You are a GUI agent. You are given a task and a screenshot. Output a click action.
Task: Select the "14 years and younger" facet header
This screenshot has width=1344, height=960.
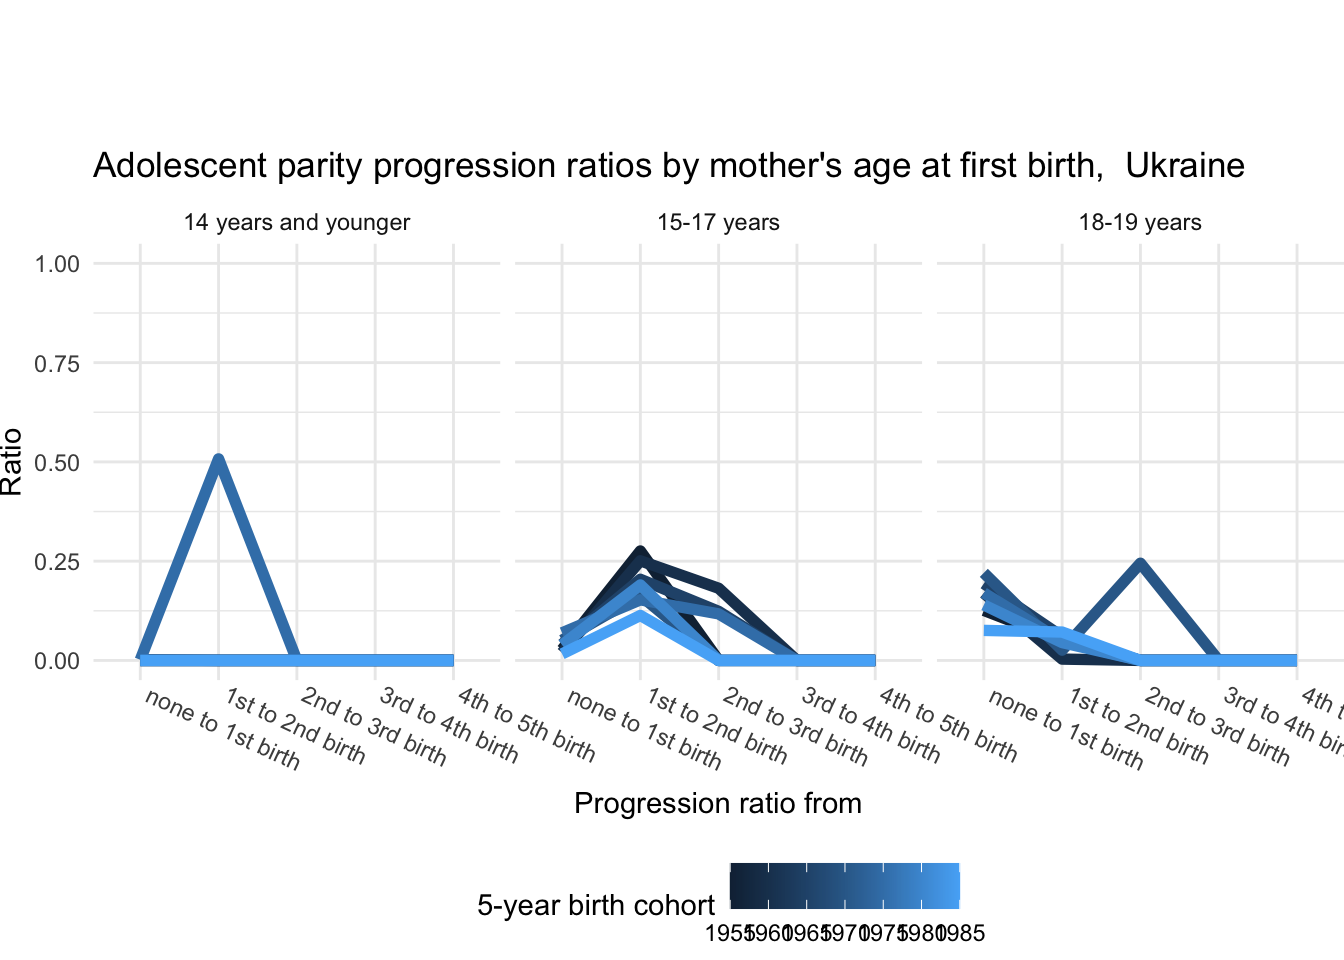[x=297, y=222]
